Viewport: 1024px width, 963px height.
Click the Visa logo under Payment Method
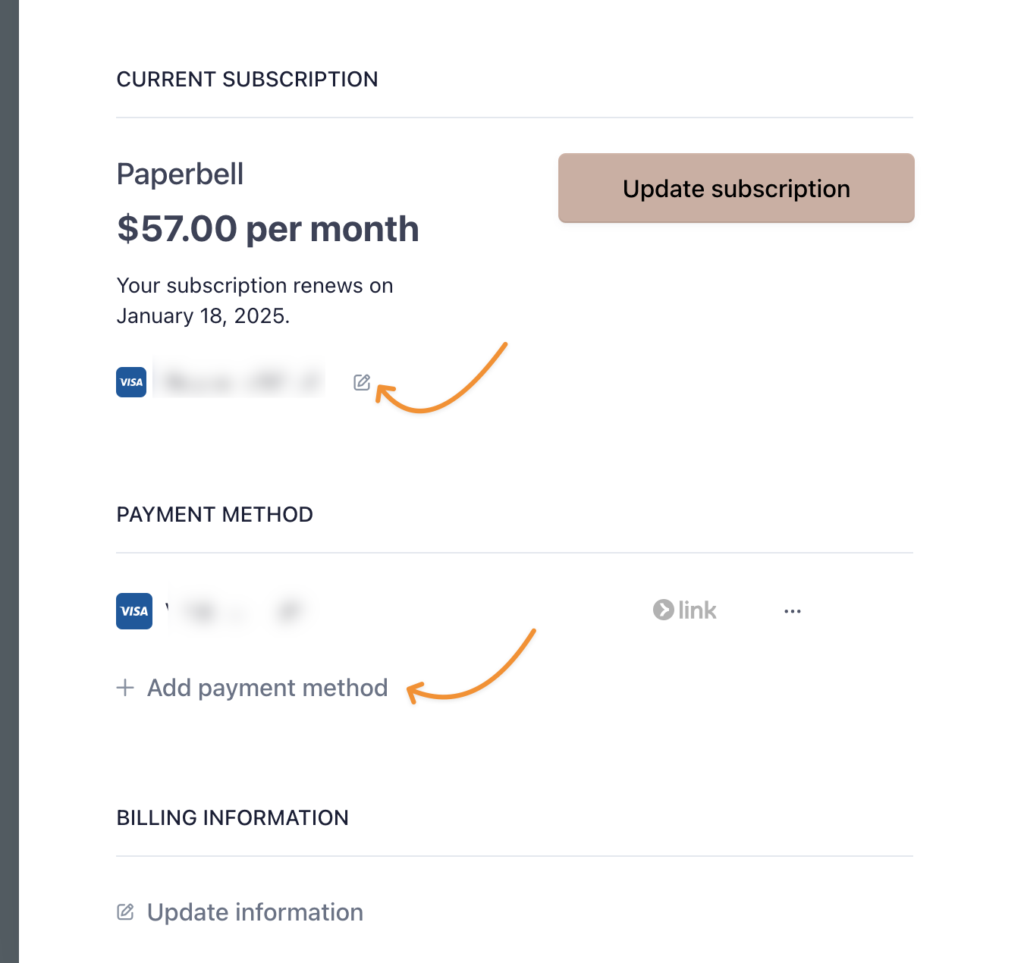(x=134, y=611)
